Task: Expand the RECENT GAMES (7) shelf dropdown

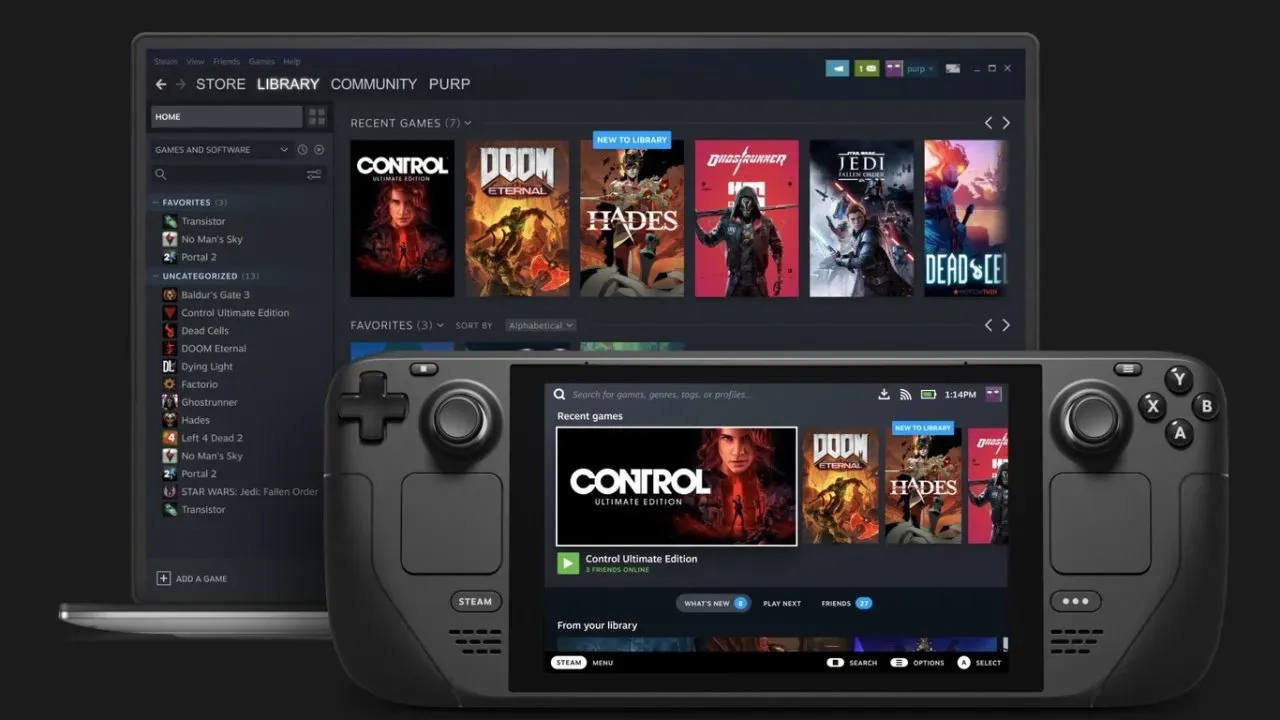Action: [468, 123]
